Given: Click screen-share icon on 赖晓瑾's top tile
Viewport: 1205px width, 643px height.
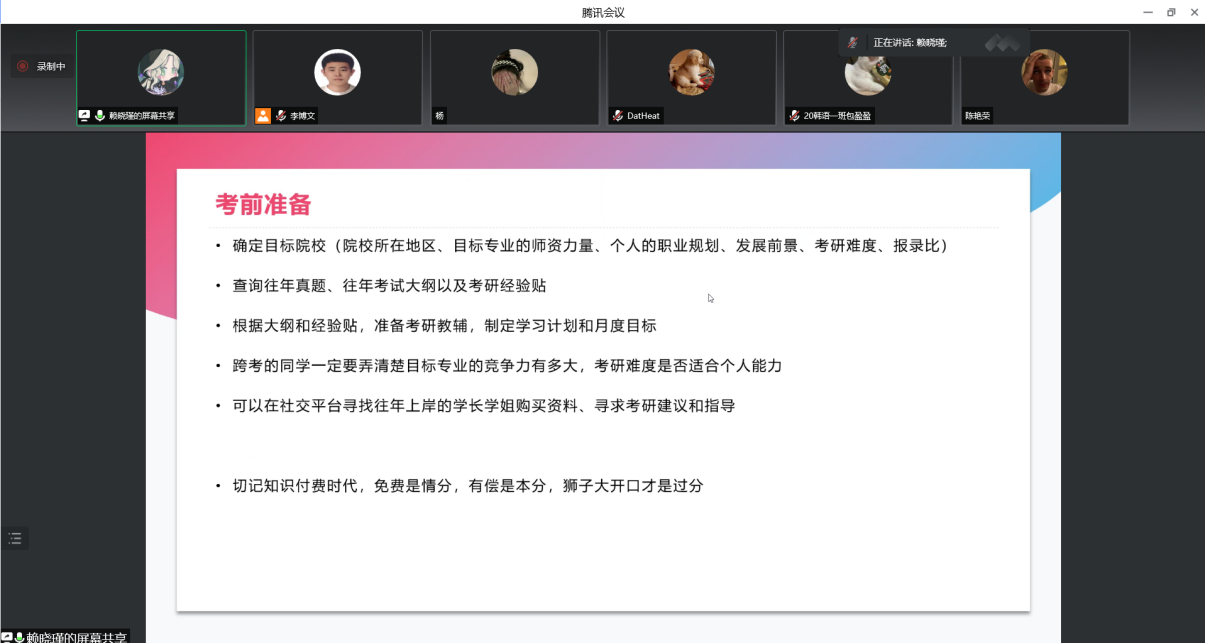Looking at the screenshot, I should [85, 116].
